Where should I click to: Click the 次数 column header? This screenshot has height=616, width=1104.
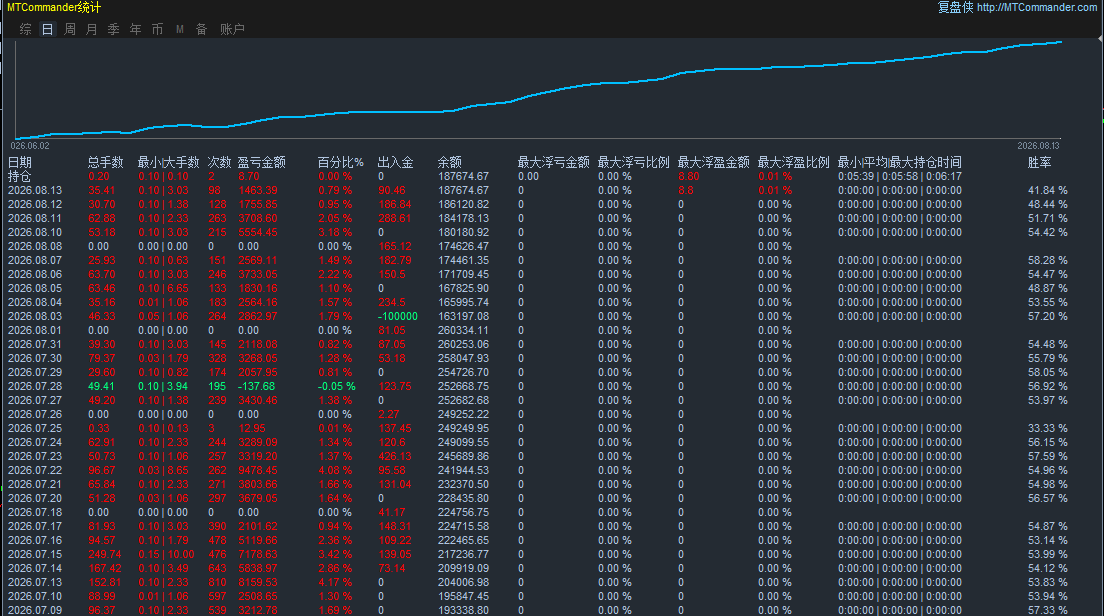[220, 162]
